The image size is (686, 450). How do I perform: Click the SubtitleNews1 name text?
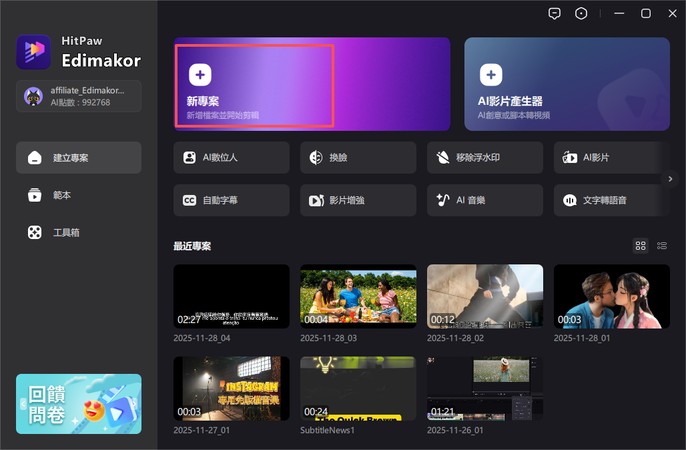(x=327, y=430)
